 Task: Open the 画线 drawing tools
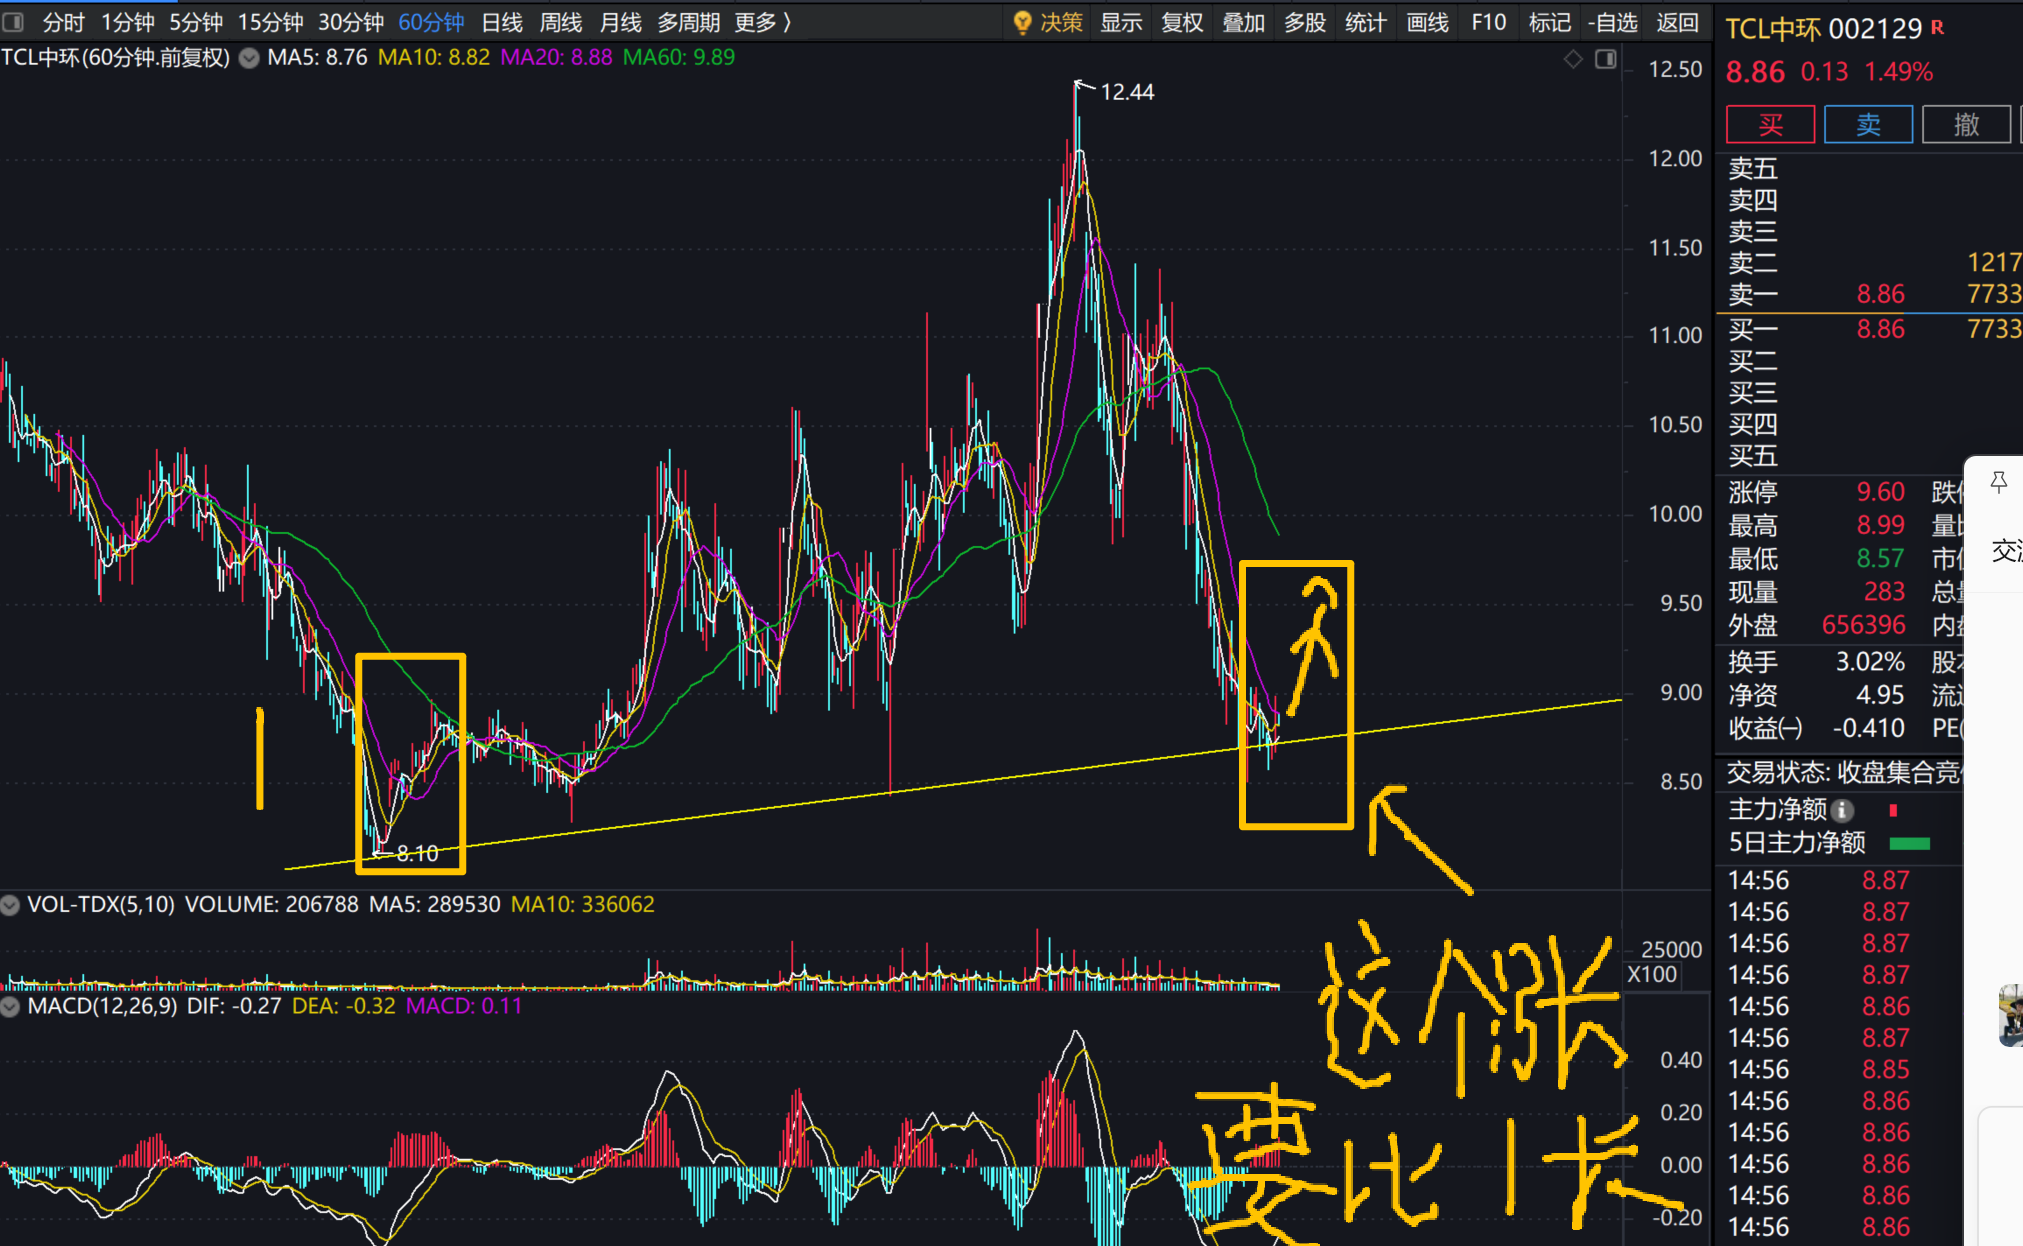[x=1428, y=22]
